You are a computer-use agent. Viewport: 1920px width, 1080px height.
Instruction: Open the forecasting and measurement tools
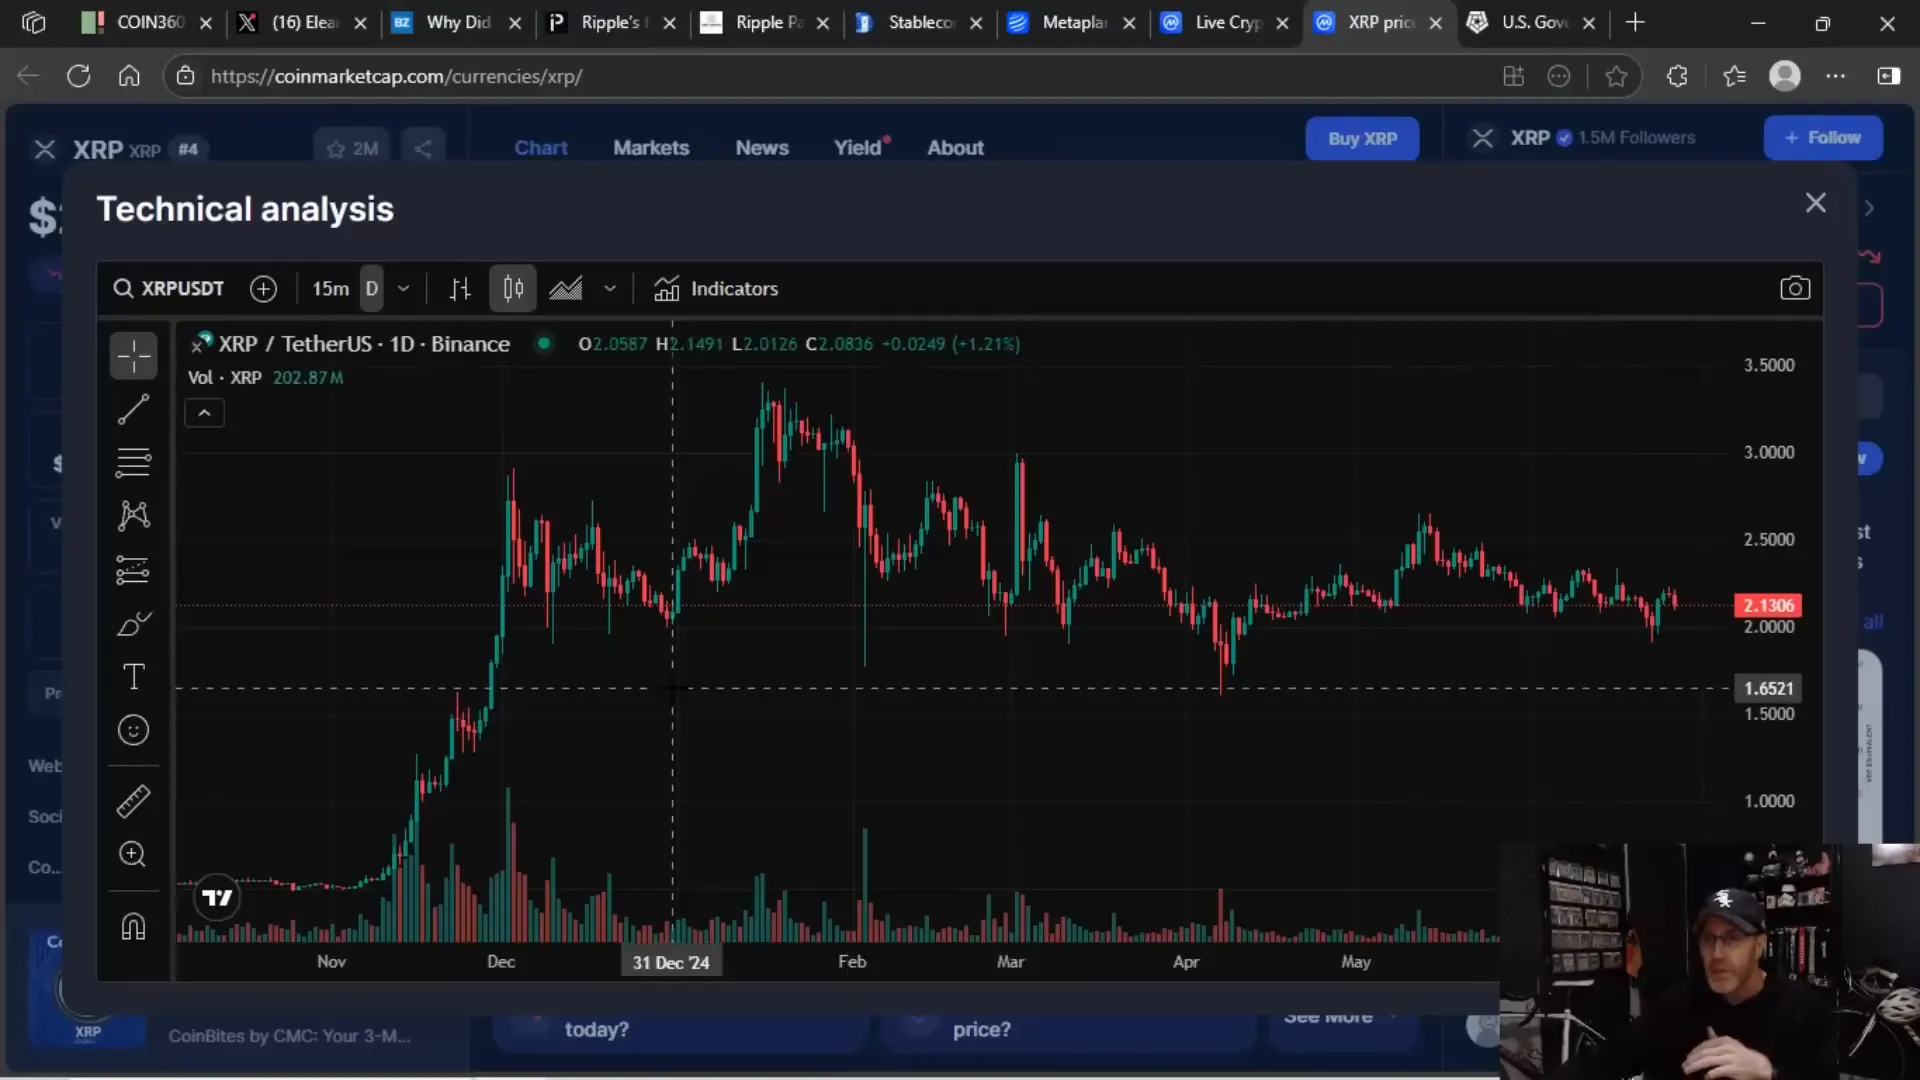133,570
